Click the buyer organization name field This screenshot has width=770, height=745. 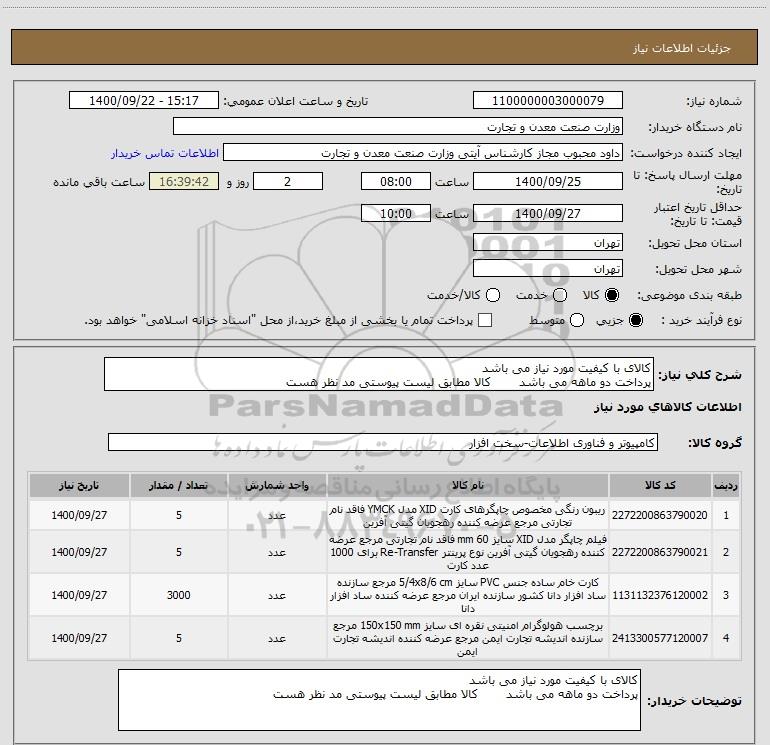[x=398, y=127]
